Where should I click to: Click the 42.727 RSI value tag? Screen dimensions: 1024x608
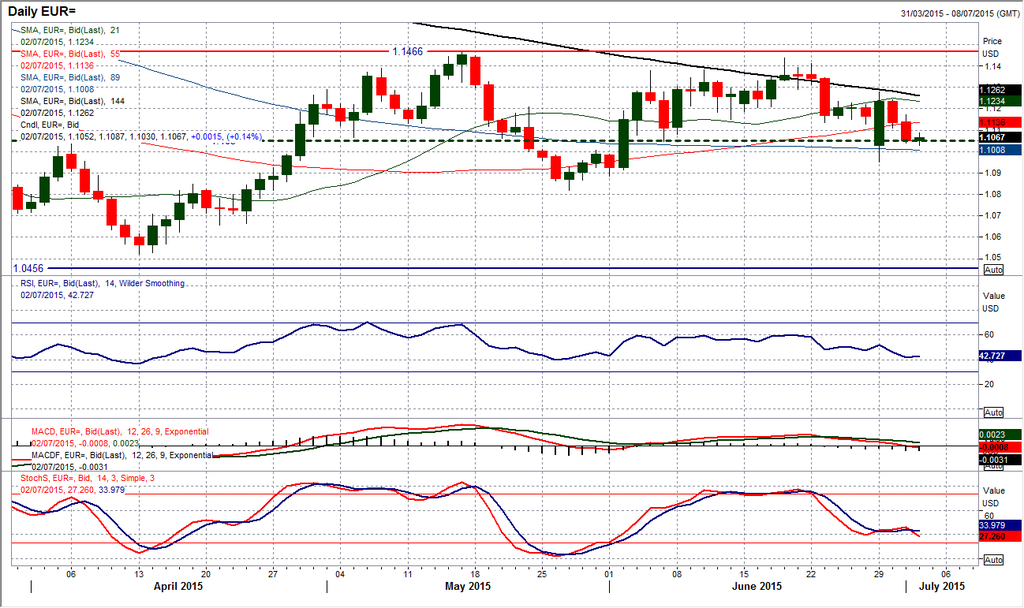(1000, 356)
